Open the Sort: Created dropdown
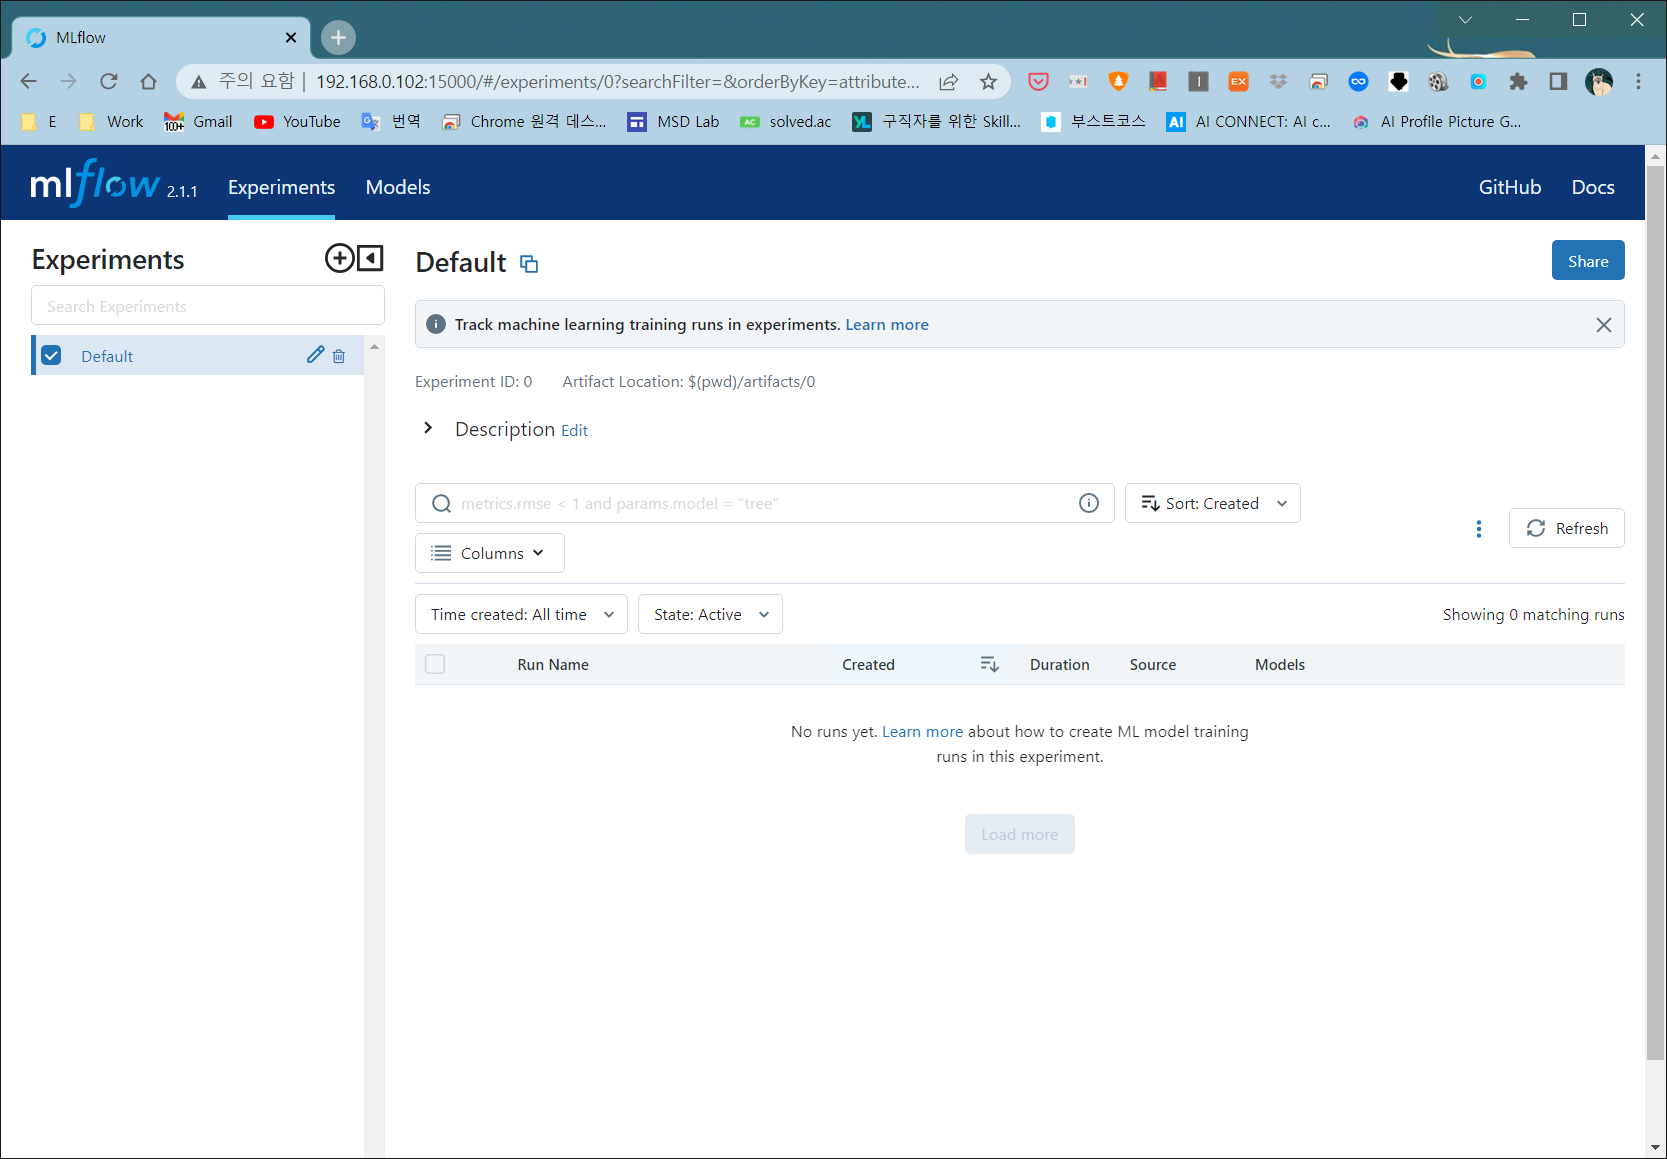Screen dimensions: 1667x1159 coord(1212,503)
